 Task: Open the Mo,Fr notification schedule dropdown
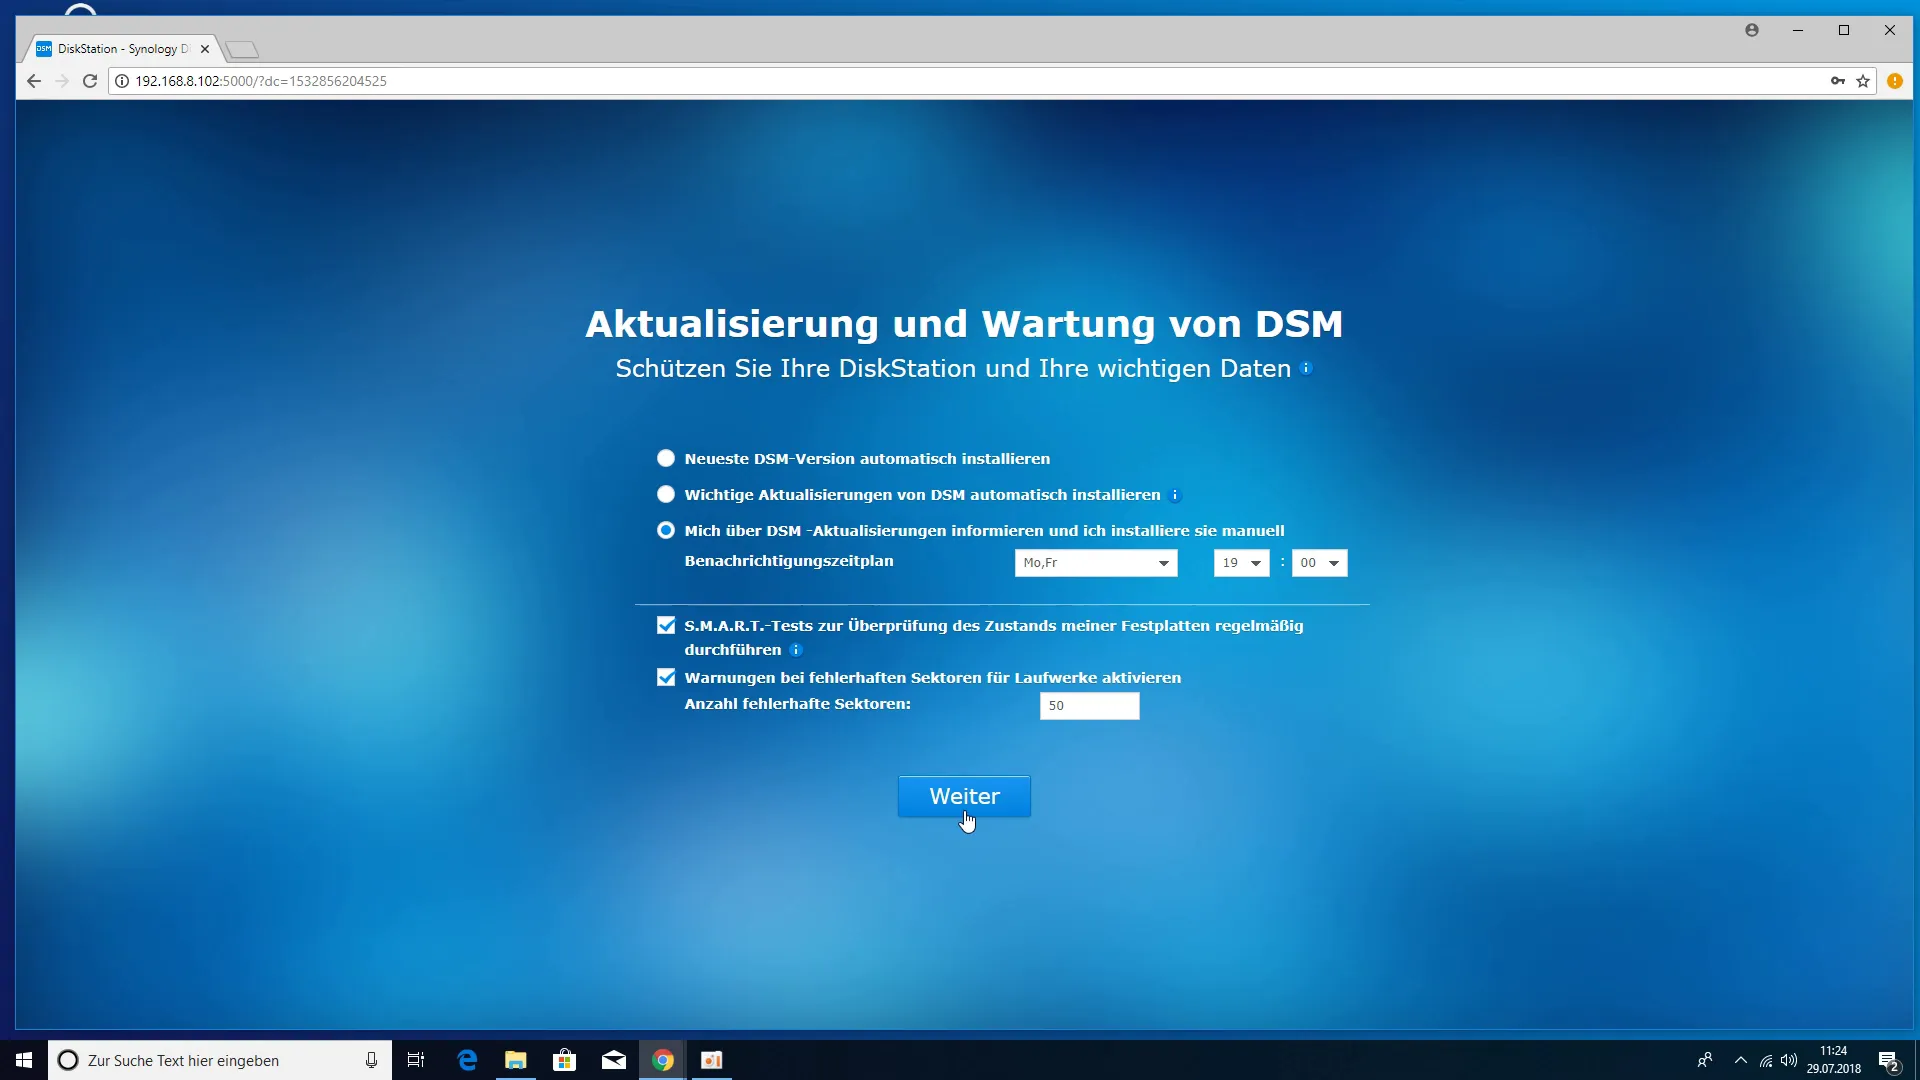pyautogui.click(x=1096, y=563)
